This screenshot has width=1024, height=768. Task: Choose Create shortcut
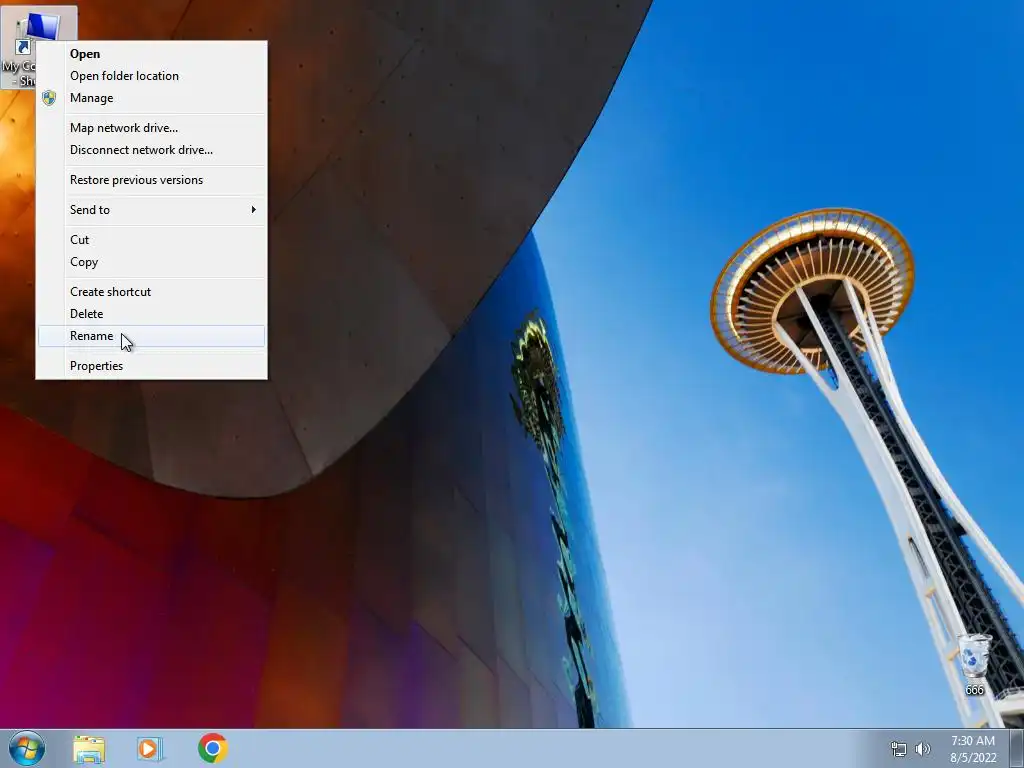(x=152, y=293)
